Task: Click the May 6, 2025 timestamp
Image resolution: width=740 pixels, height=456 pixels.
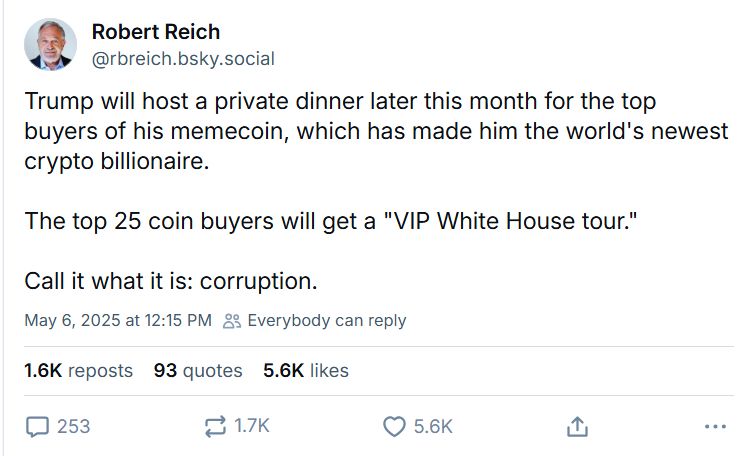Action: pyautogui.click(x=118, y=321)
